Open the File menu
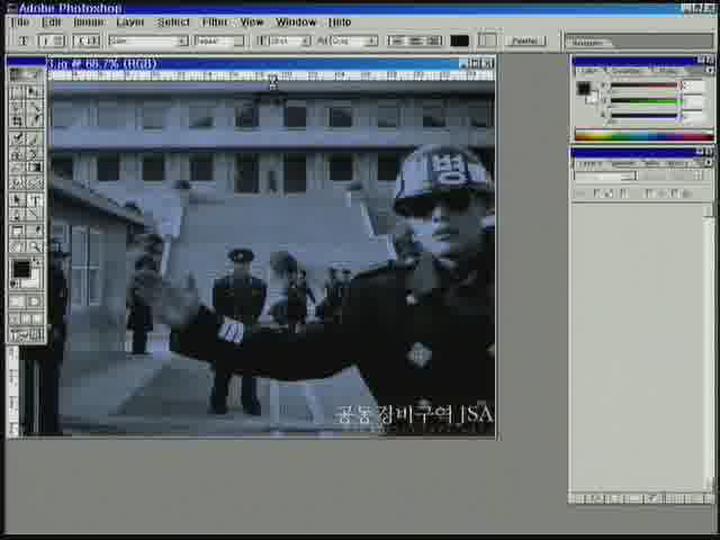Image resolution: width=720 pixels, height=540 pixels. 20,22
